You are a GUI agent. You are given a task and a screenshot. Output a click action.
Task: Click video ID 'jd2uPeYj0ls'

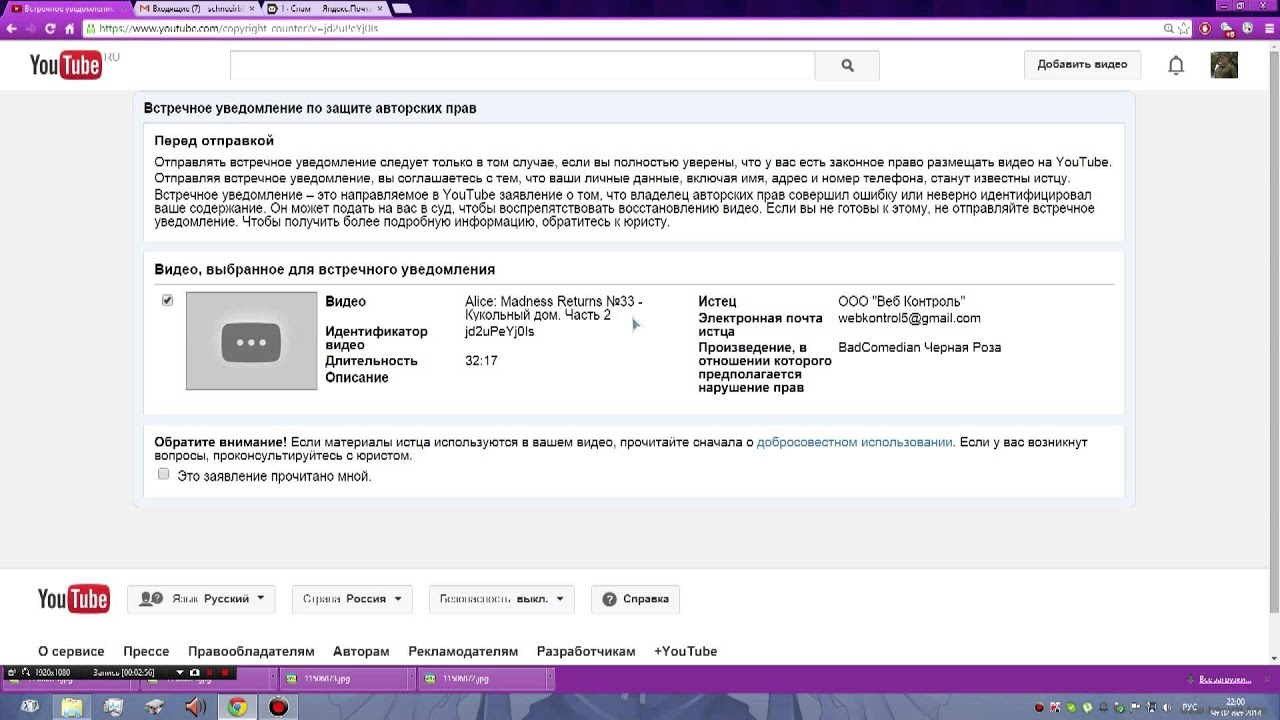click(x=499, y=331)
